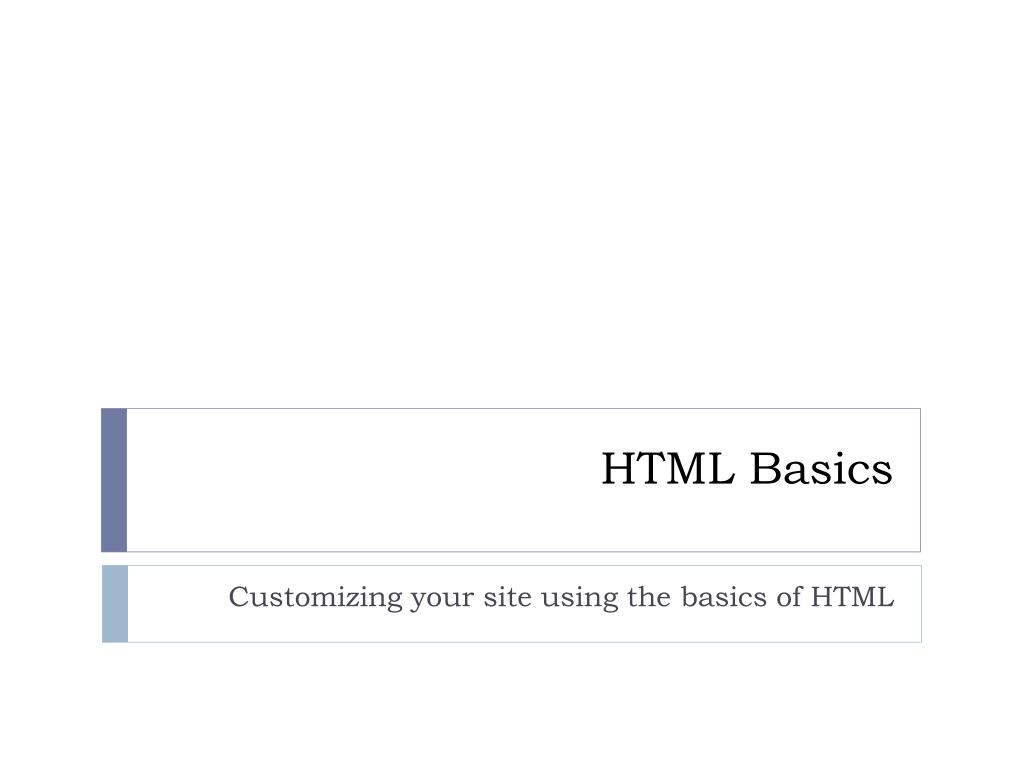
Task: Click the light blue subtitle accent bar
Action: (115, 604)
